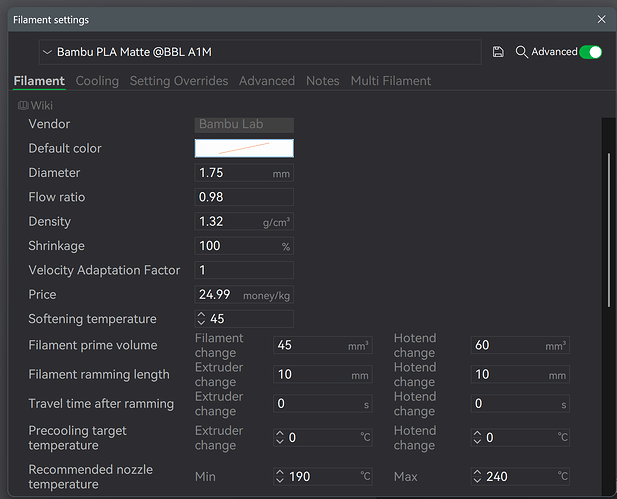
Task: Click Travel time after ramming extruder field
Action: tap(323, 403)
